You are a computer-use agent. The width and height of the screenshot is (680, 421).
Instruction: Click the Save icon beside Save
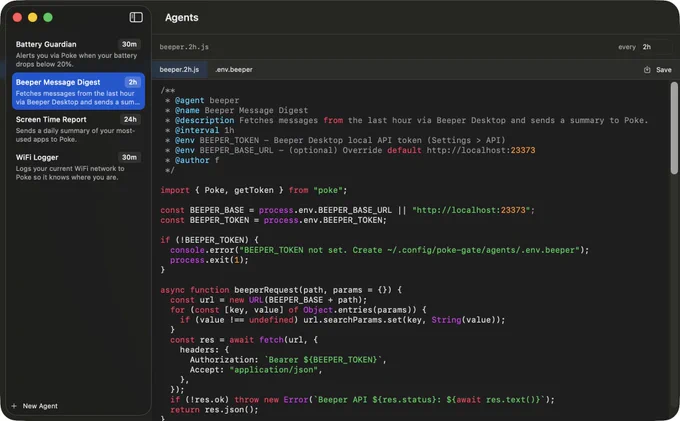[x=647, y=70]
